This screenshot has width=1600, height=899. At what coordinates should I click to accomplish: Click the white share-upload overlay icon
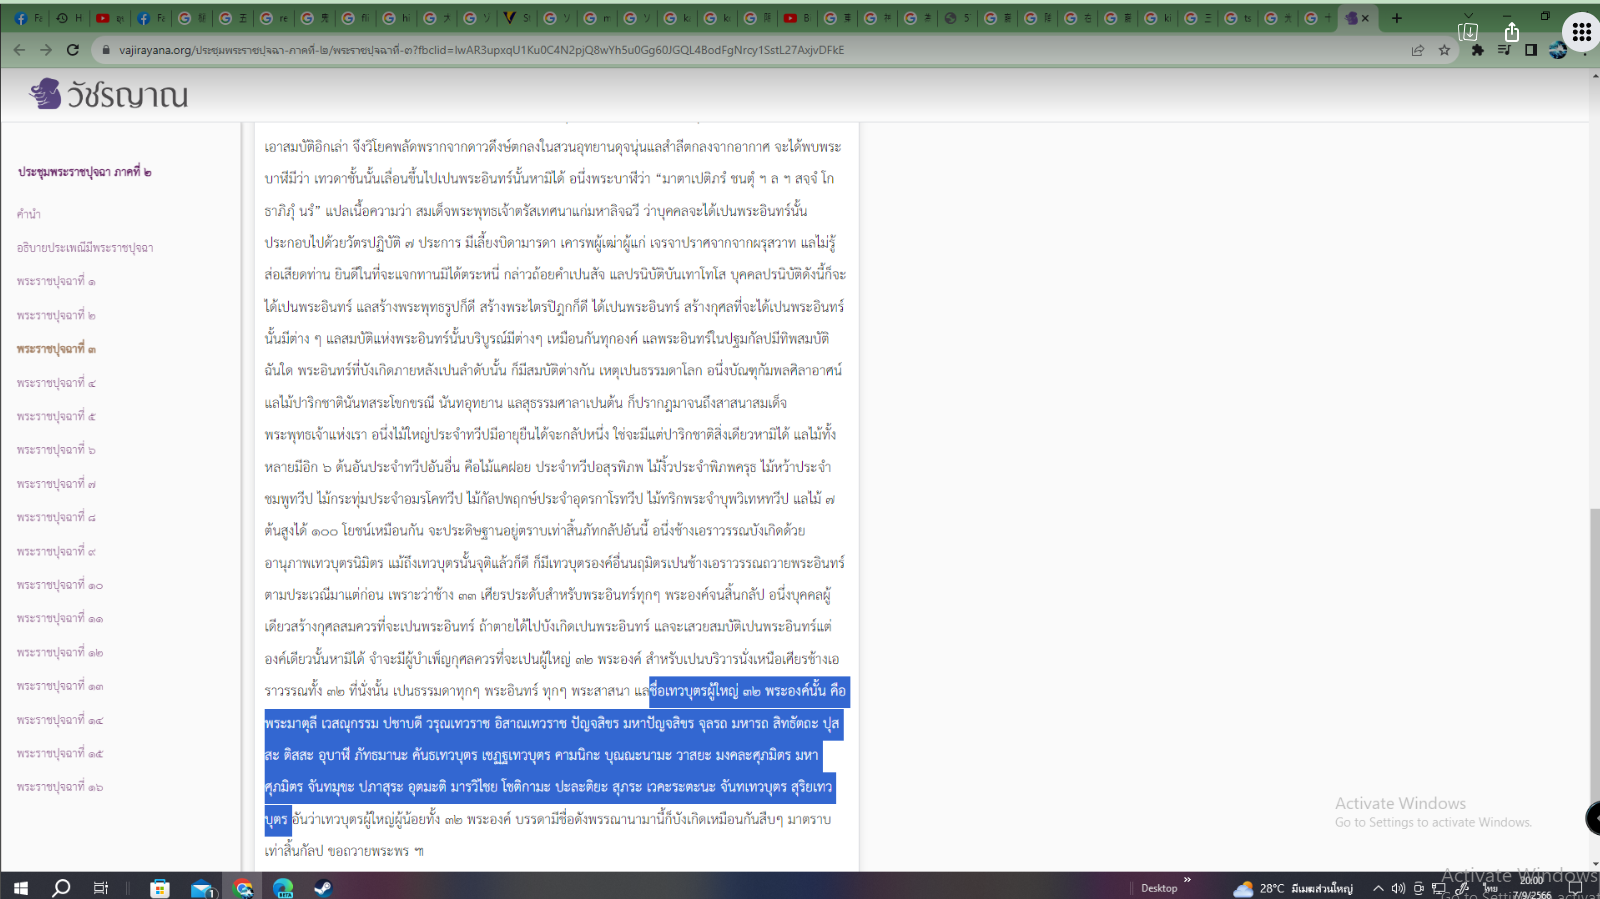pyautogui.click(x=1512, y=32)
